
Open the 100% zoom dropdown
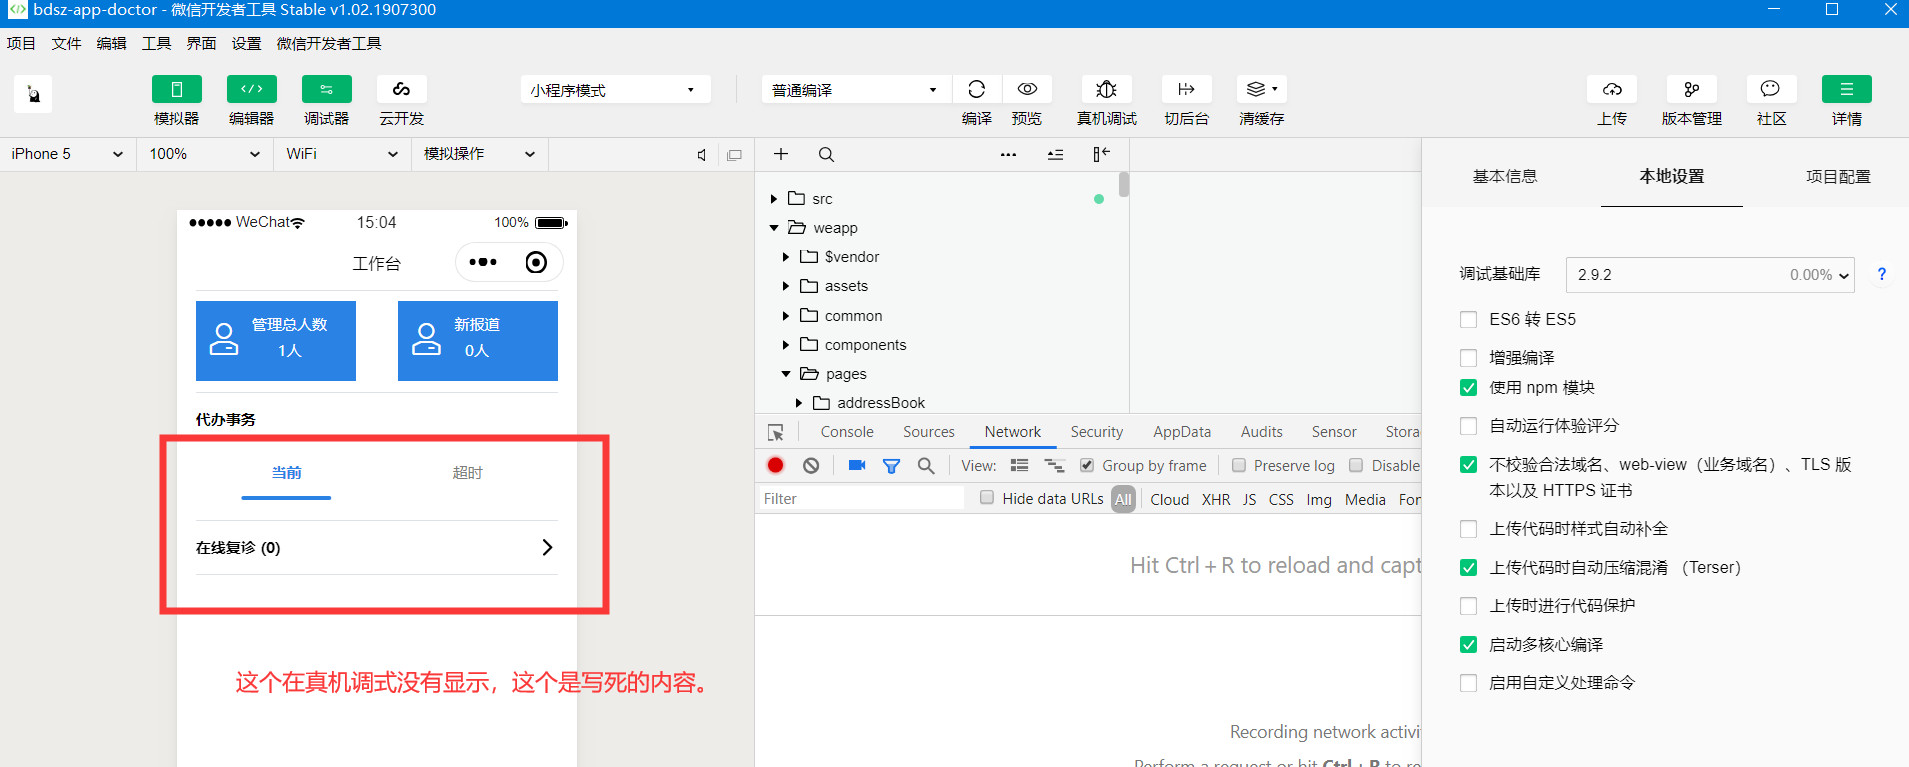pyautogui.click(x=204, y=154)
